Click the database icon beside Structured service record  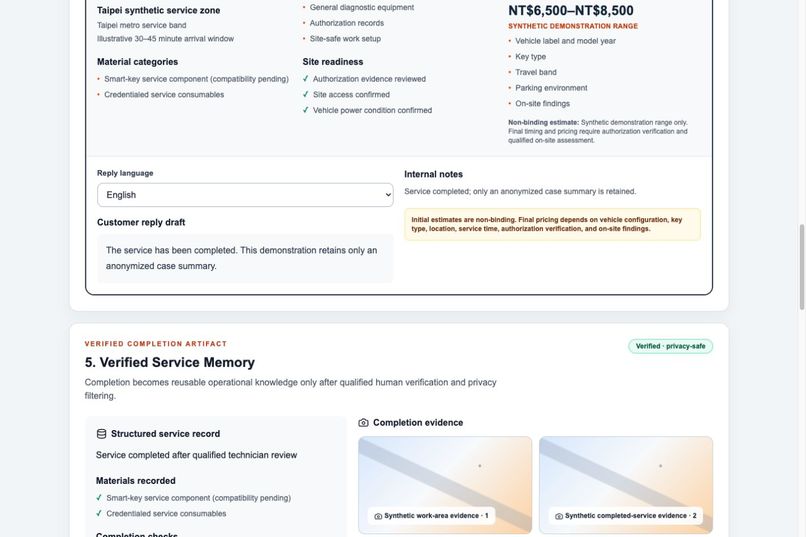point(101,434)
